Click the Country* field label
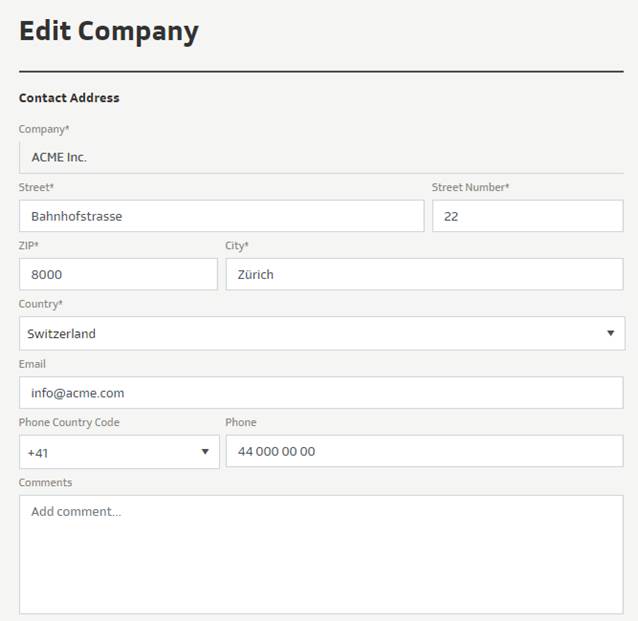This screenshot has width=638, height=621. pos(40,304)
